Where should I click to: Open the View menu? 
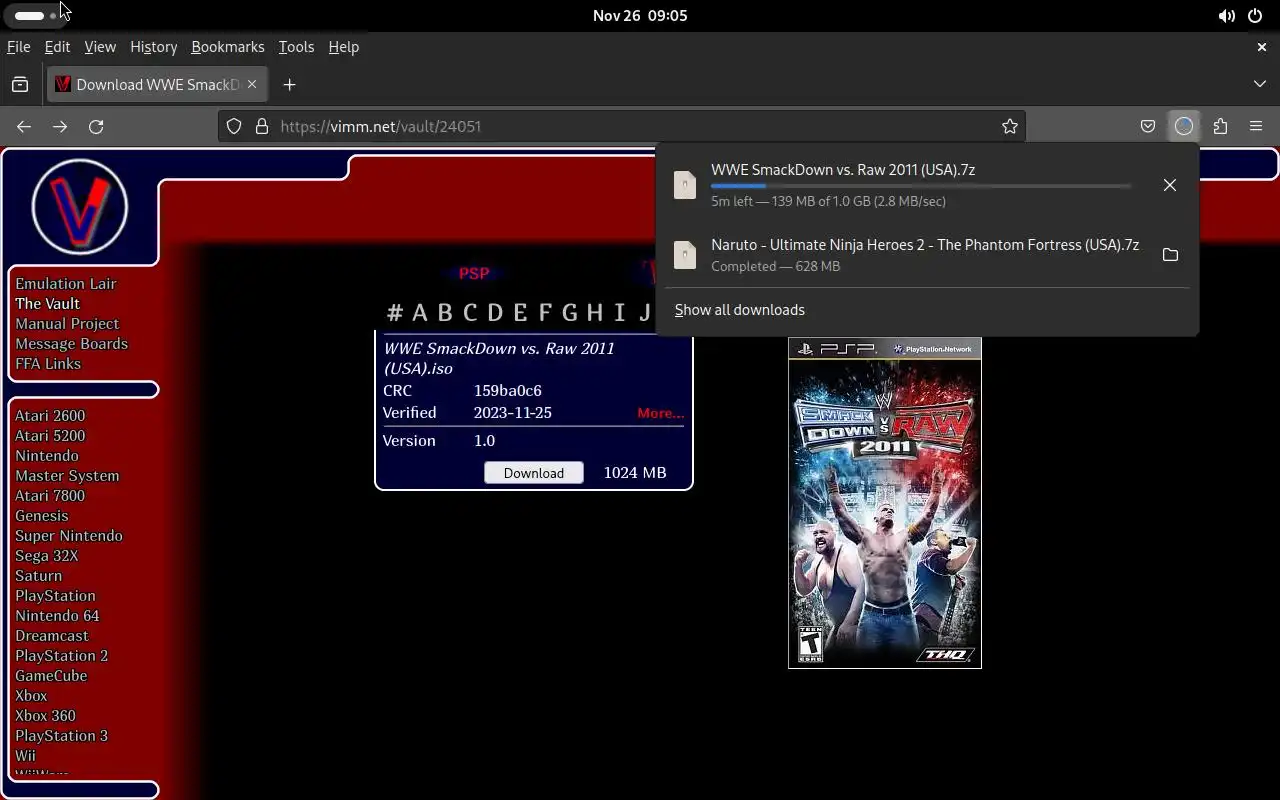(x=100, y=47)
